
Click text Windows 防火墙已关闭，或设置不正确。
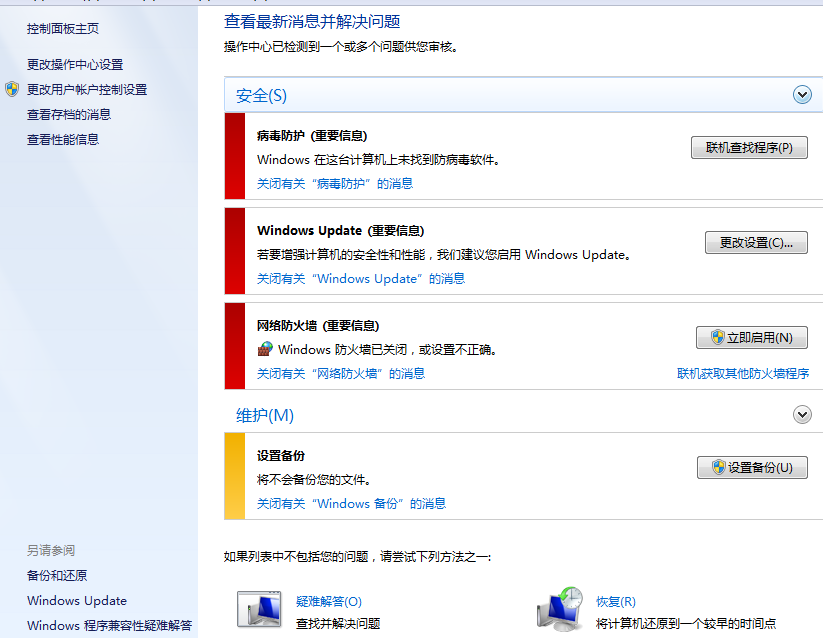pos(387,349)
